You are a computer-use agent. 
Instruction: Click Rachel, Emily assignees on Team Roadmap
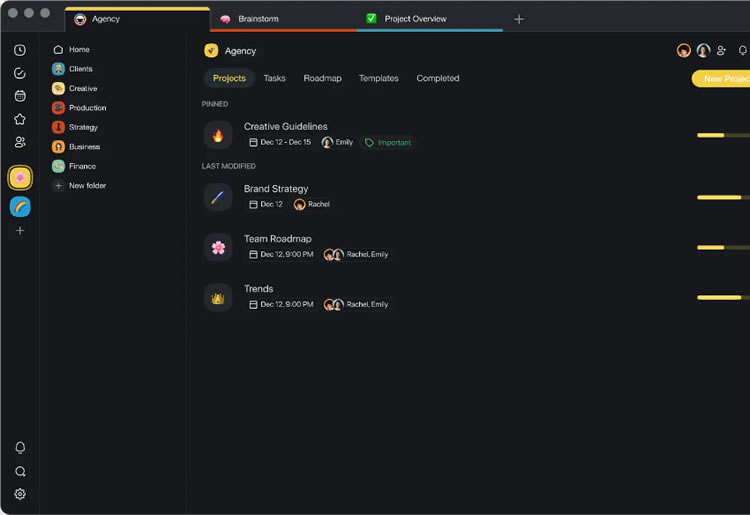point(356,254)
